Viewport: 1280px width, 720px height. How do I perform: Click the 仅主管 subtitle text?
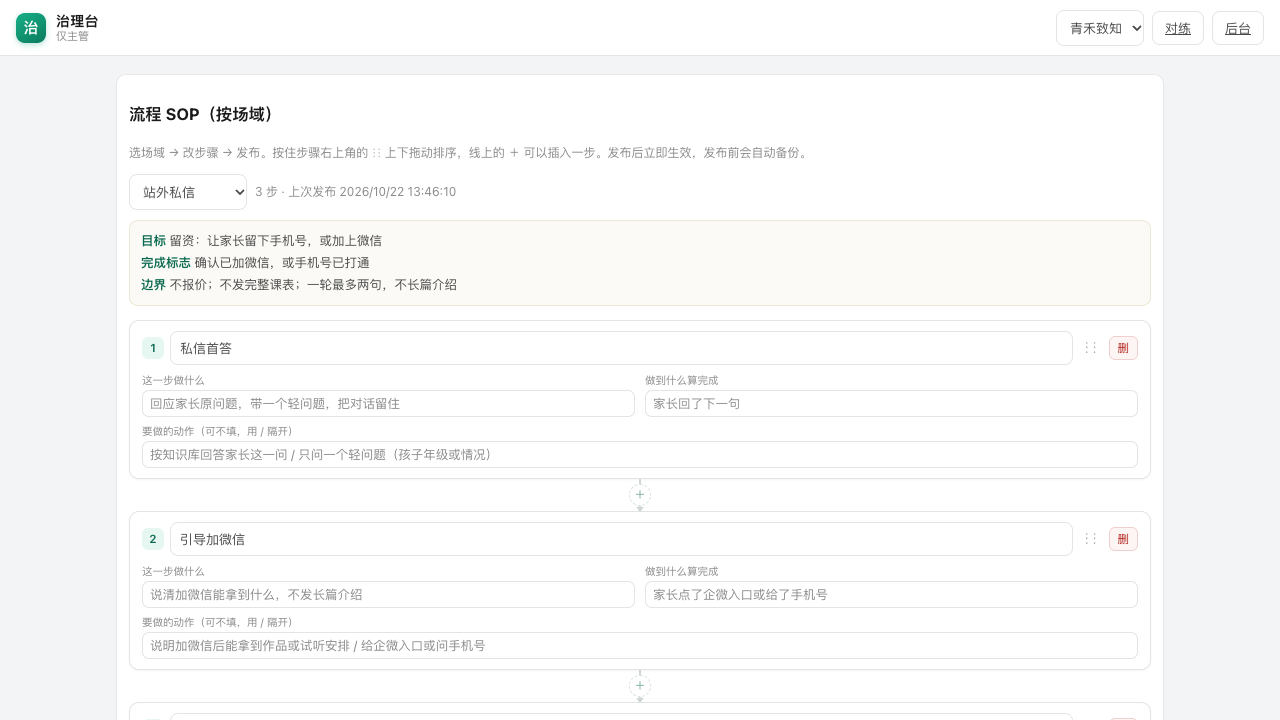72,36
